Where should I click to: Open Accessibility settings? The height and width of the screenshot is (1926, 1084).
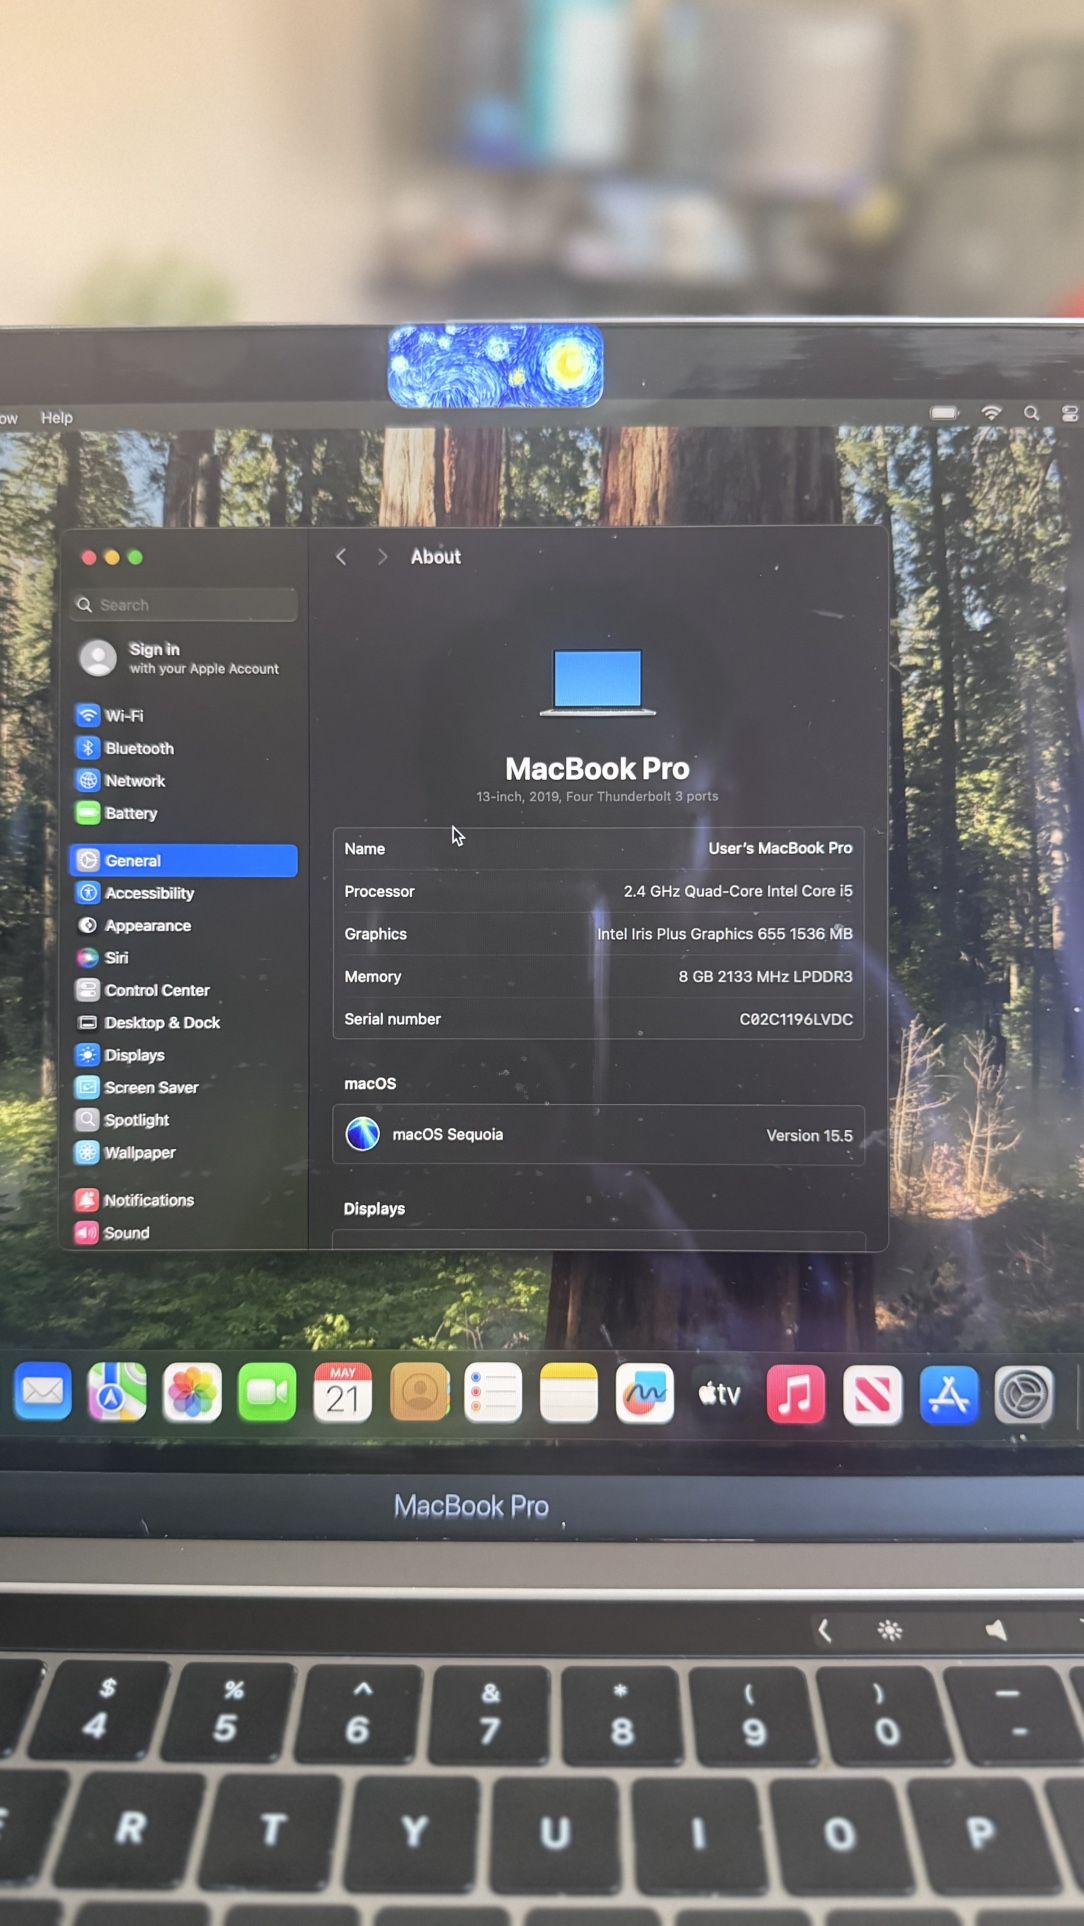135,893
